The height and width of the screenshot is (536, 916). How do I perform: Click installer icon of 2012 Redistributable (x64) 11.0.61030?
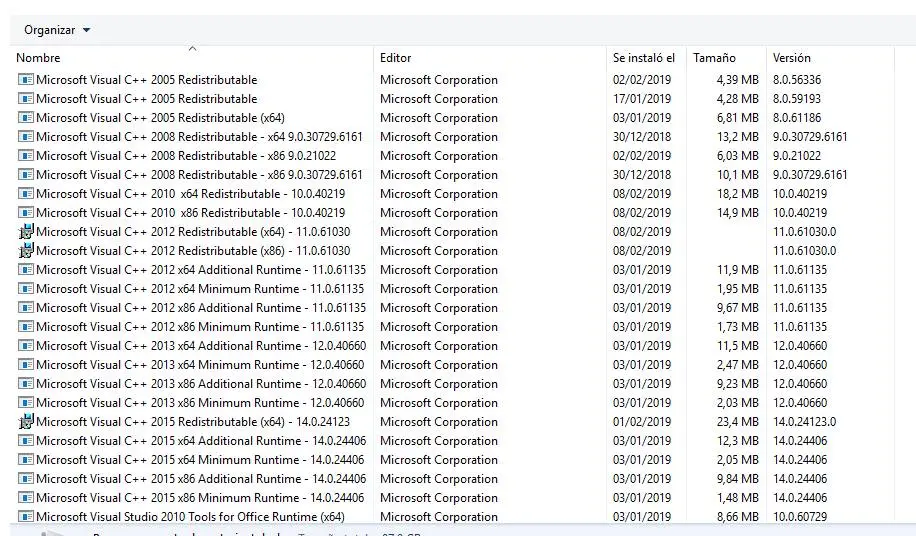26,232
